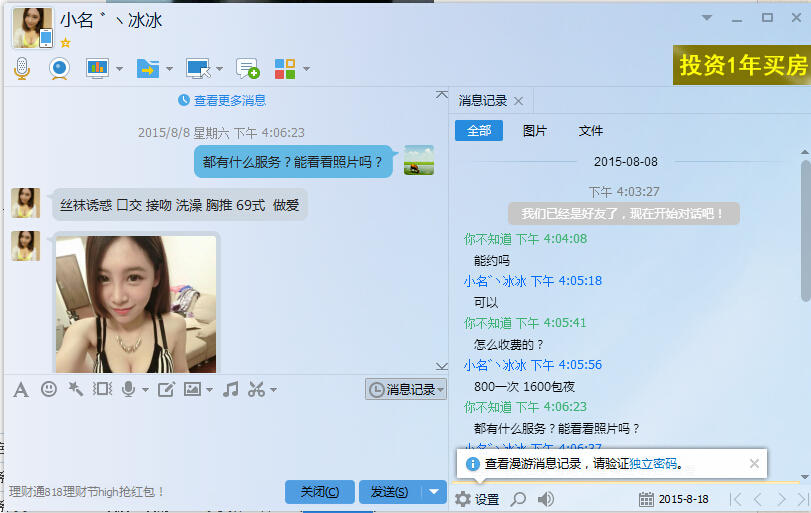This screenshot has width=811, height=513.
Task: Start a voice call with the microphone icon
Action: tap(21, 68)
